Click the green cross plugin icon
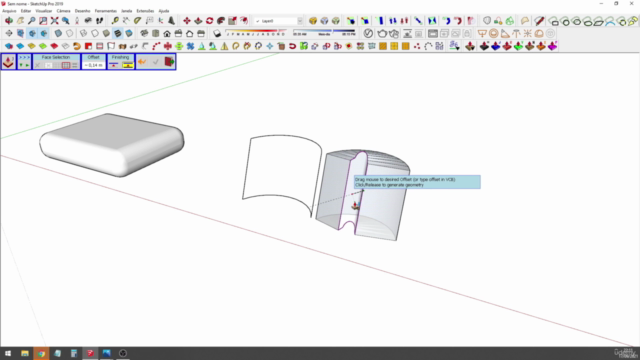Image resolution: width=640 pixels, height=360 pixels. coord(179,46)
